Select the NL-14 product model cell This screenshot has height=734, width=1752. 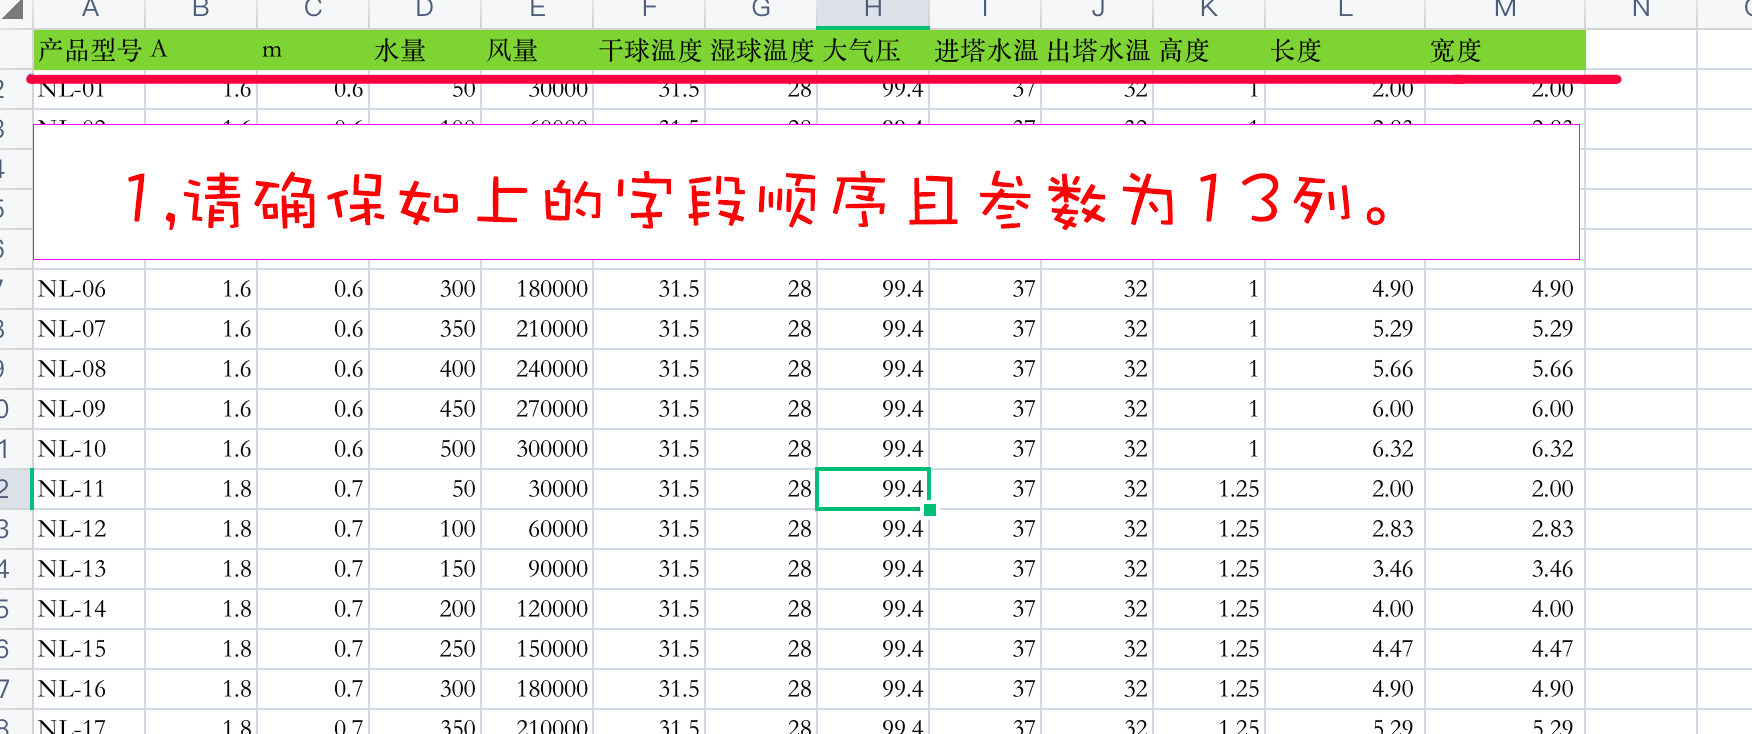click(x=89, y=609)
